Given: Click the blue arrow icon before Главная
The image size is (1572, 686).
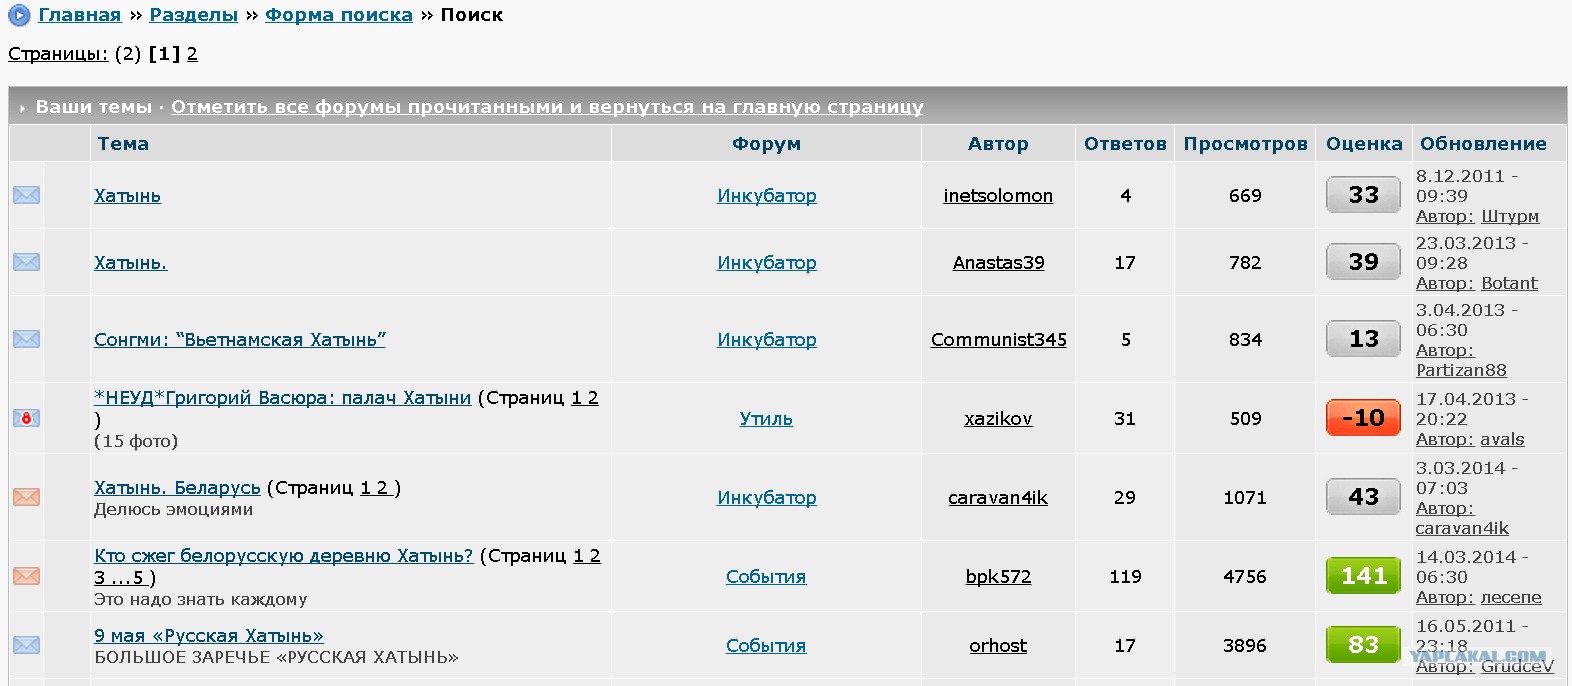Looking at the screenshot, I should tap(19, 15).
